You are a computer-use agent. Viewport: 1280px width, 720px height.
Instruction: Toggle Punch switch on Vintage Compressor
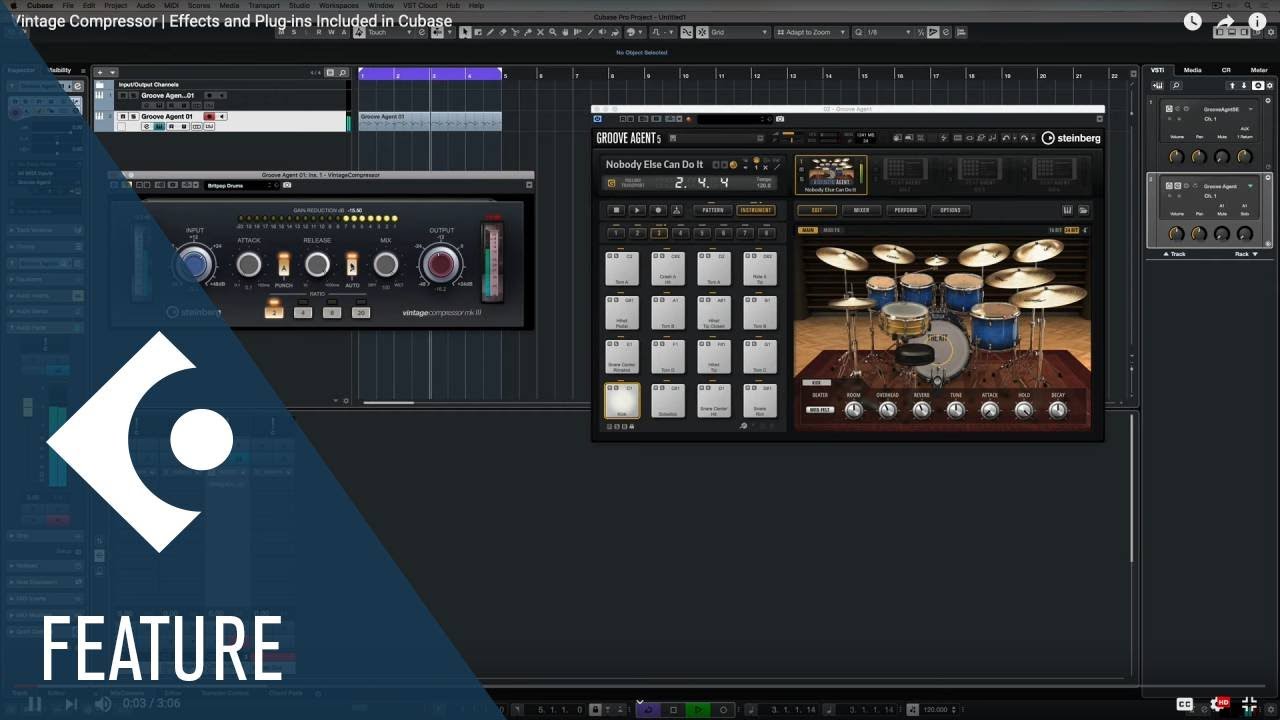pos(284,266)
